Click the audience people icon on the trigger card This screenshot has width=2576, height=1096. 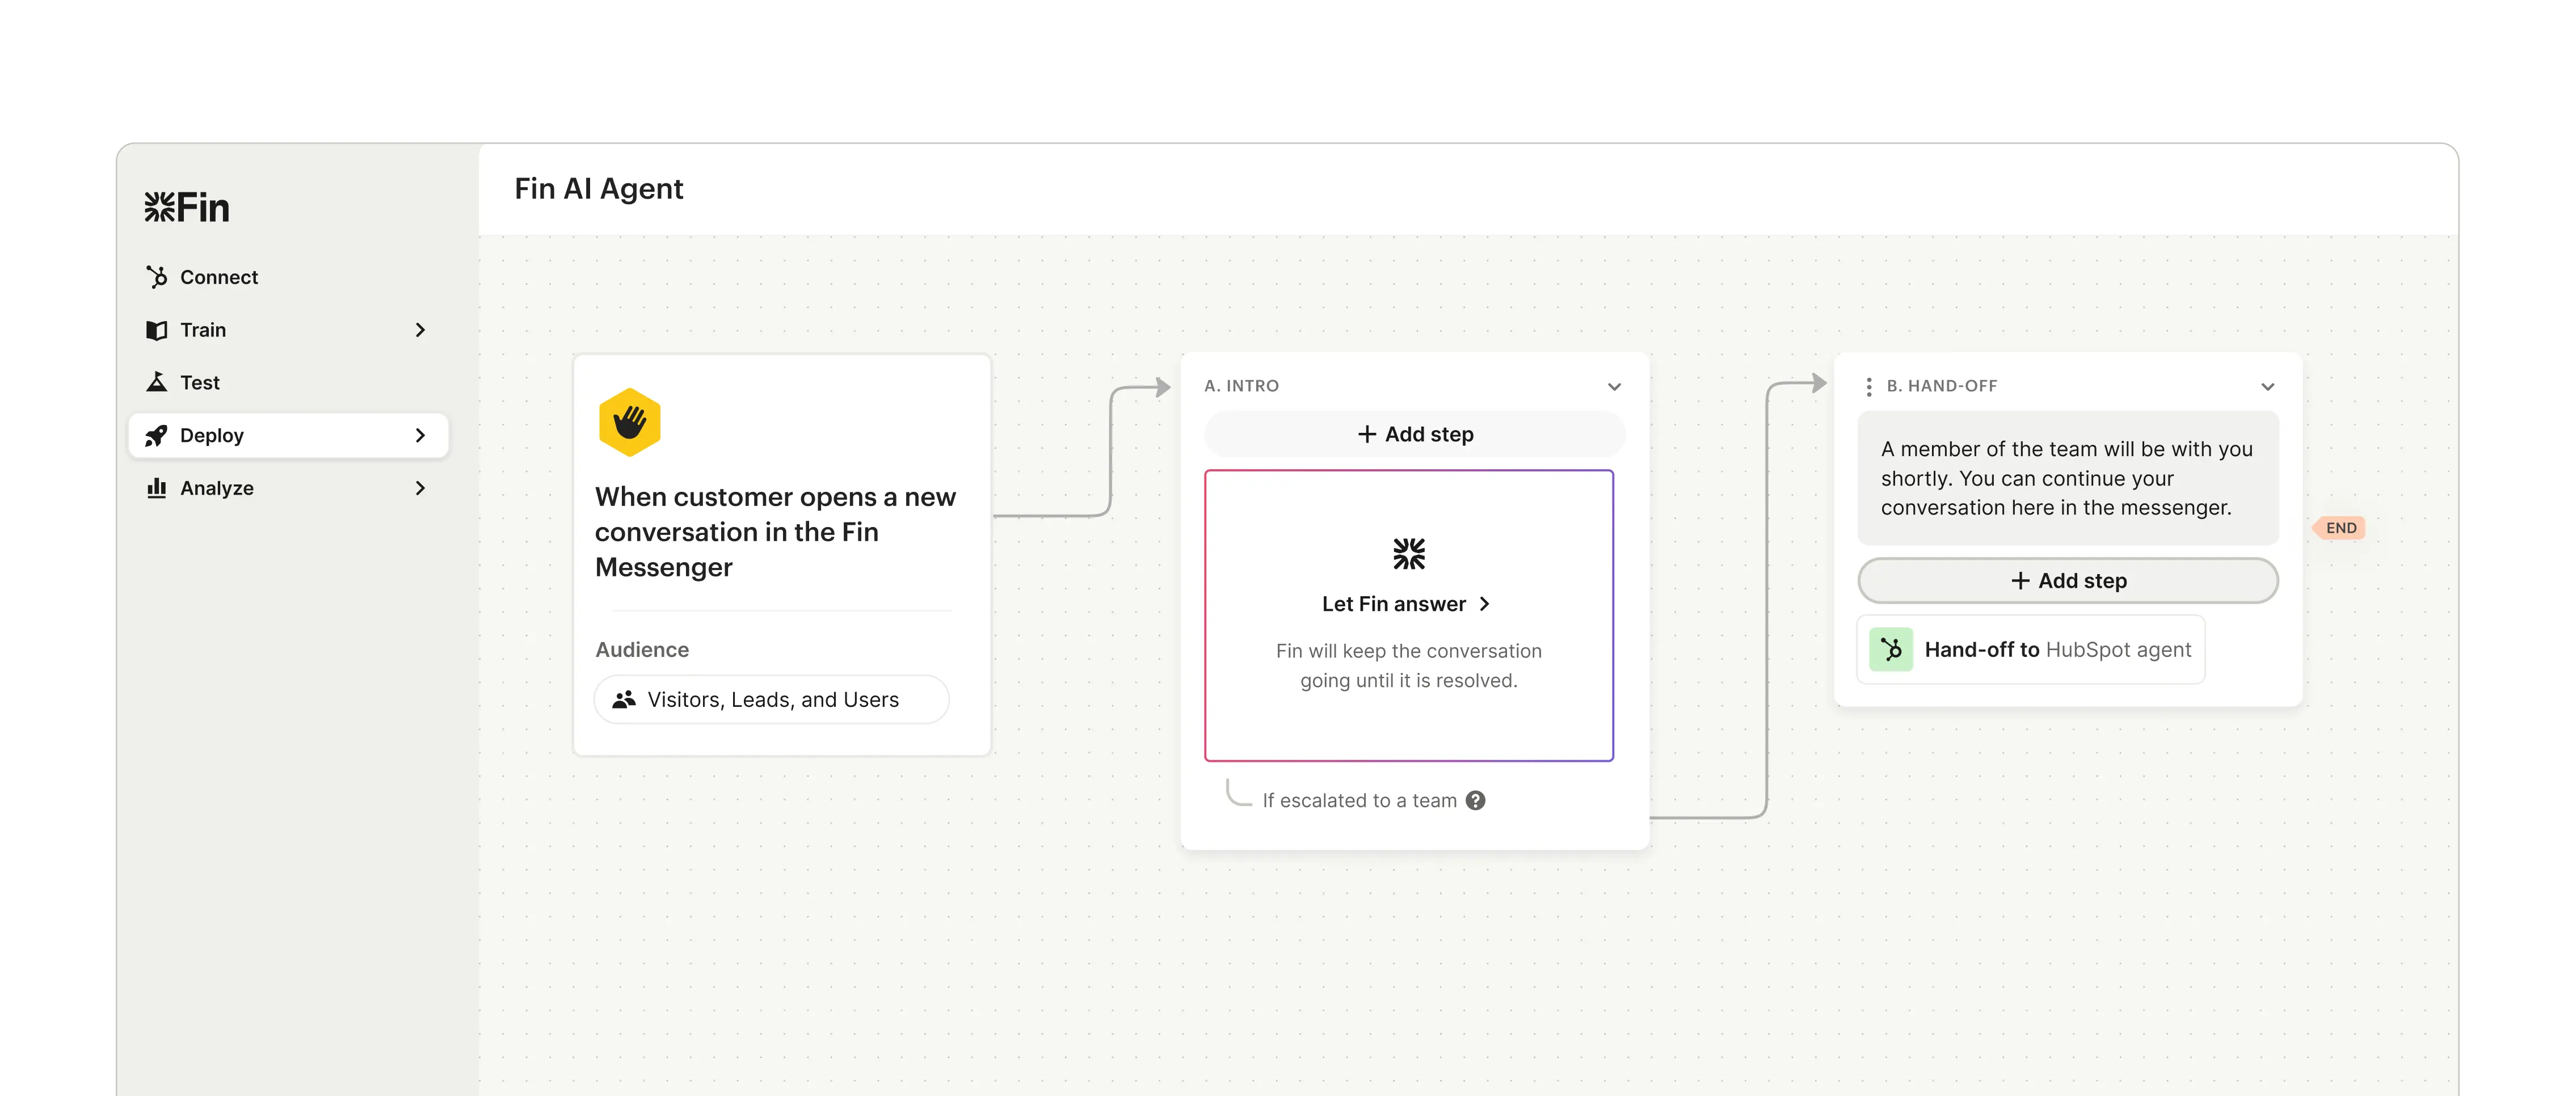[625, 699]
